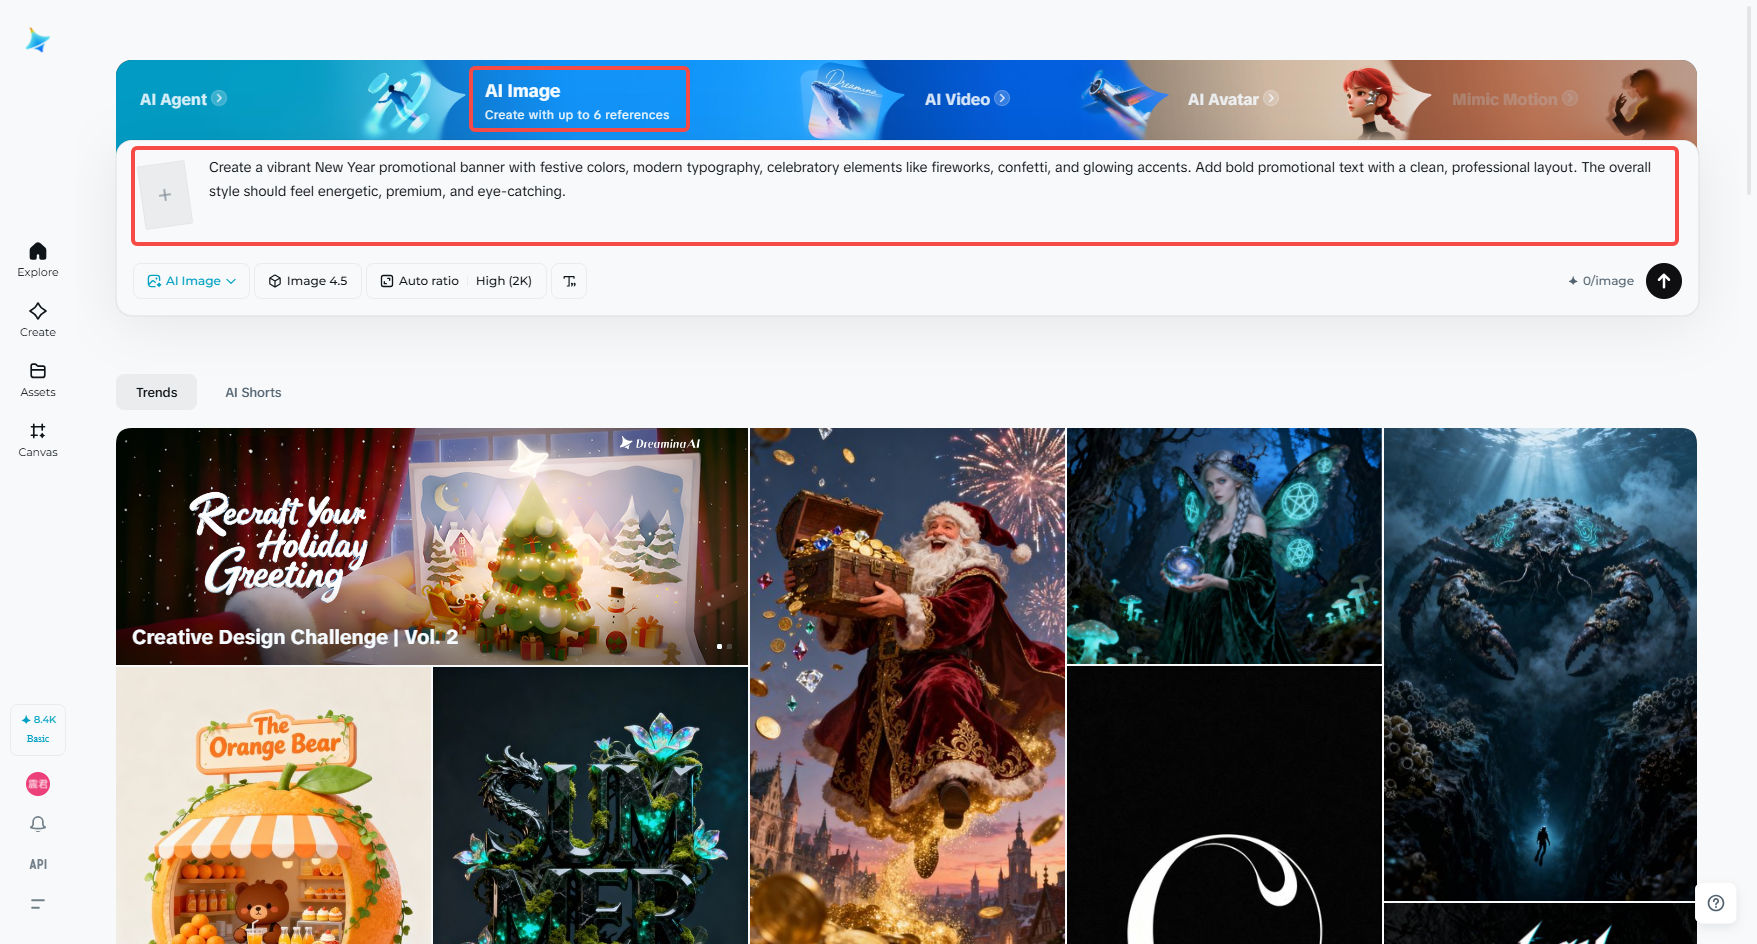Click the Creative Design Challenge Vol. 2 caption
1757x944 pixels.
coord(295,637)
